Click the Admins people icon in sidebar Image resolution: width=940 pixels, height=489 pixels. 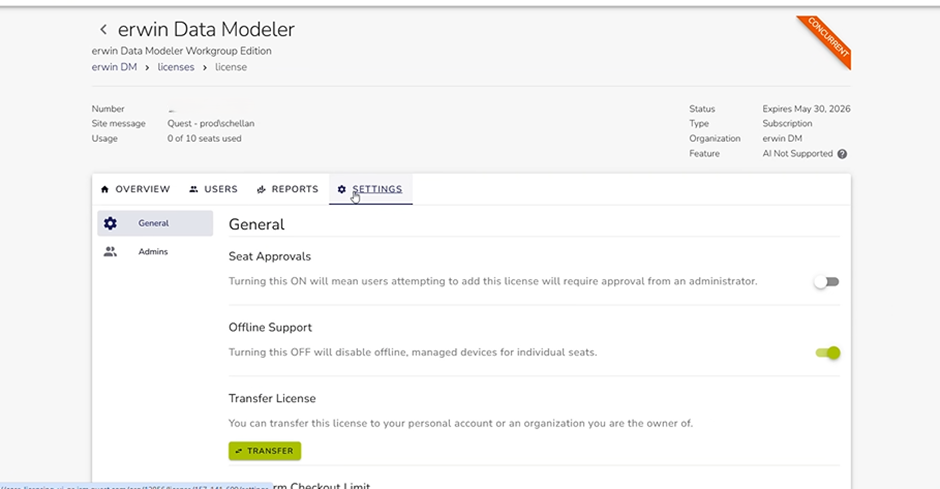[110, 252]
